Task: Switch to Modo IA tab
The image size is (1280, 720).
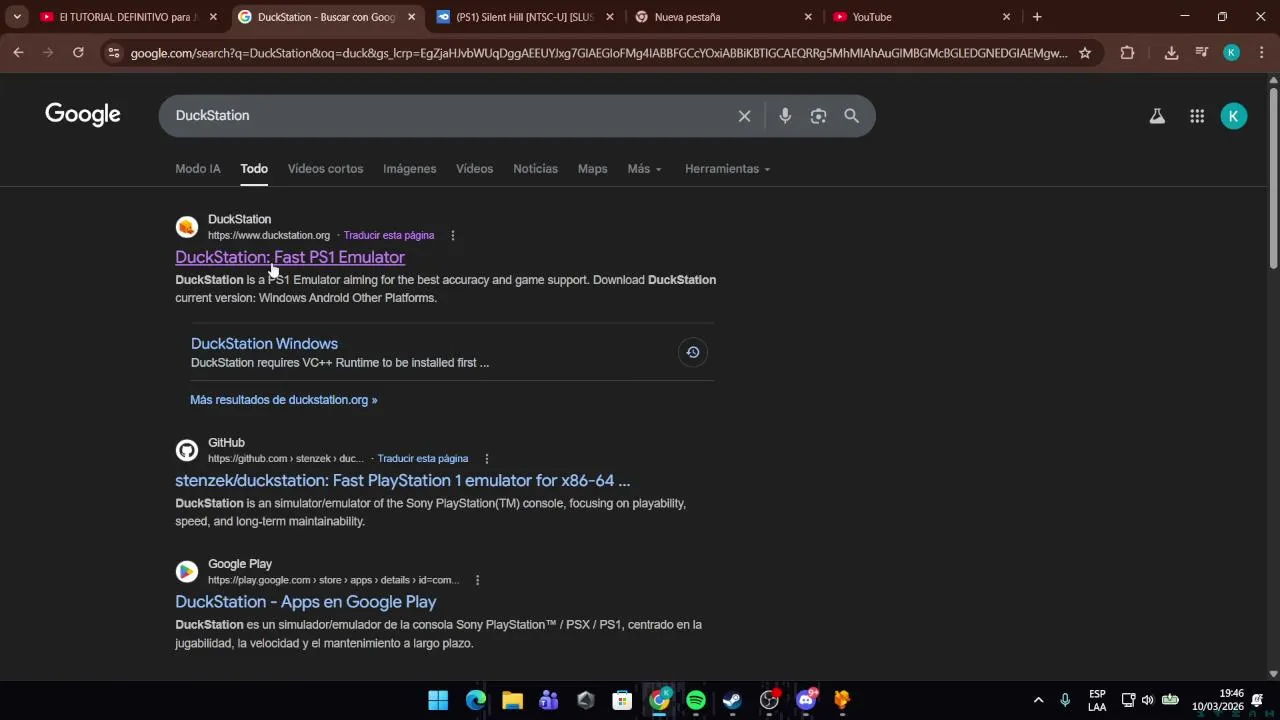Action: (x=198, y=169)
